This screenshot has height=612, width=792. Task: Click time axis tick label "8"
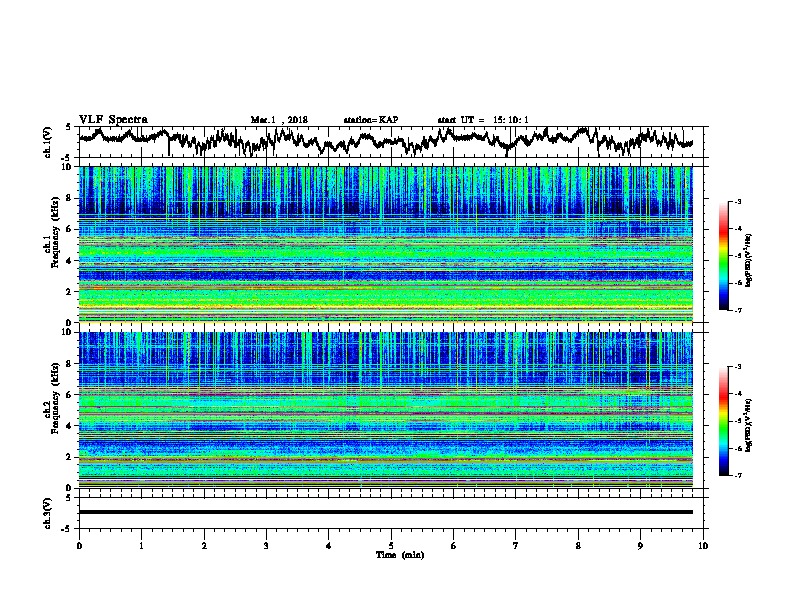point(578,546)
